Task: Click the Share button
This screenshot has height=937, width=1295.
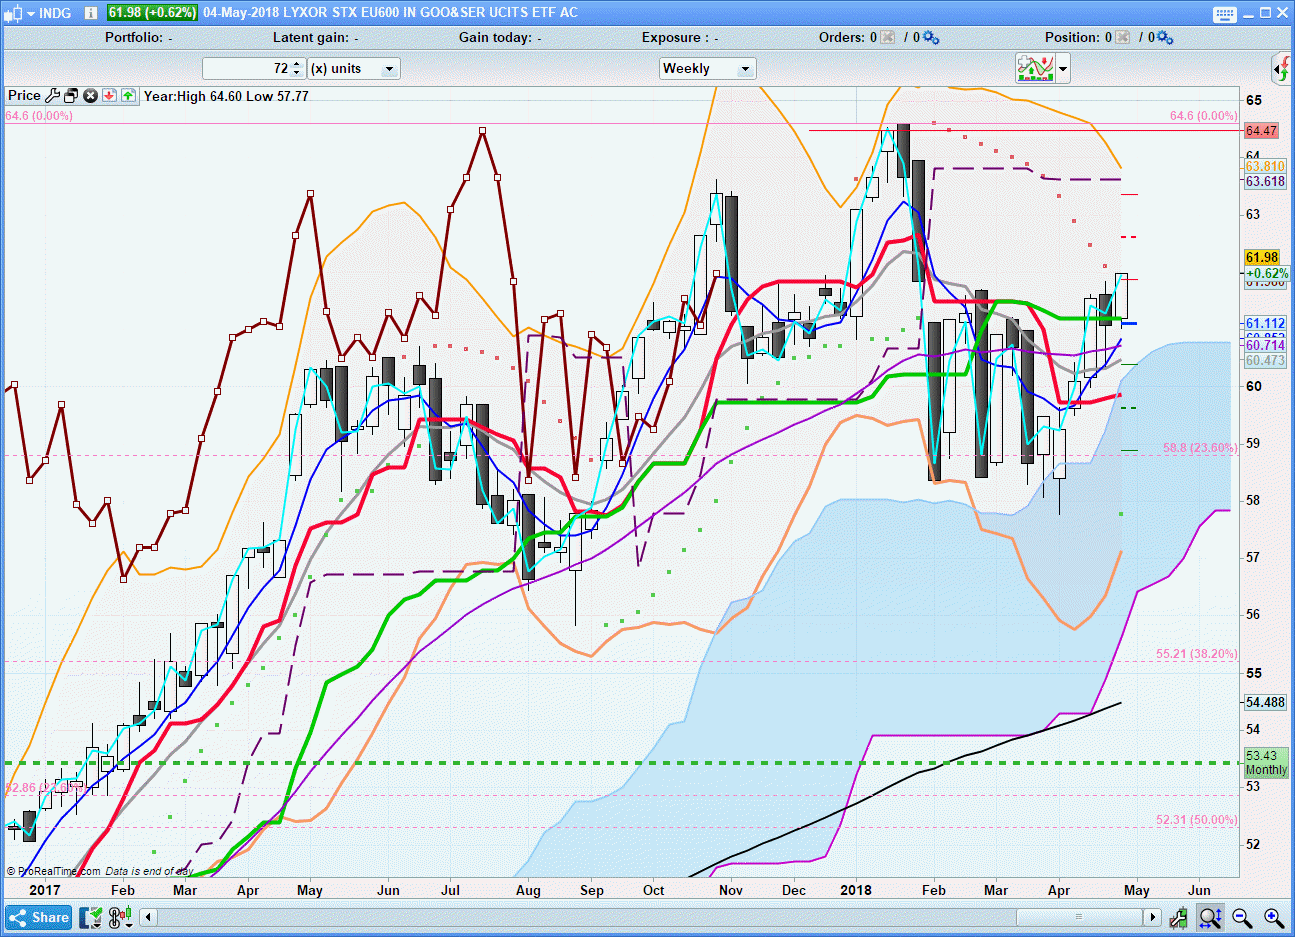Action: coord(39,917)
